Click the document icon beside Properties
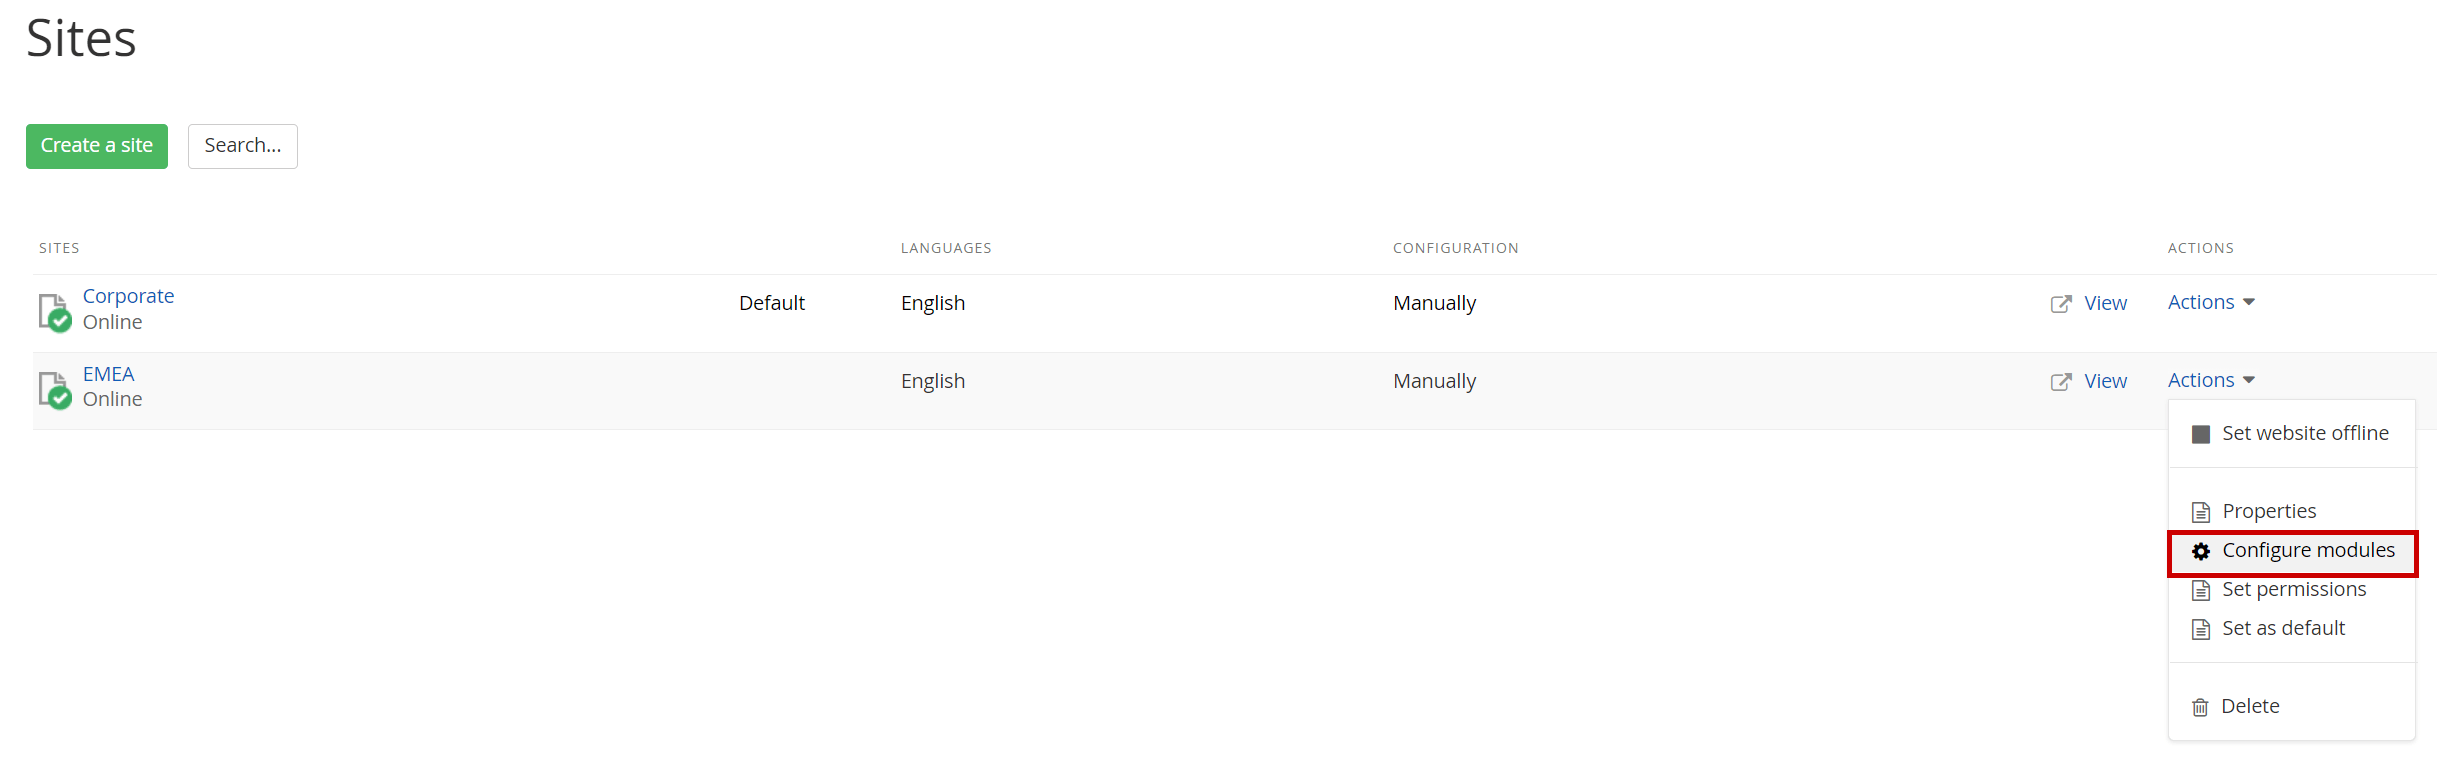The width and height of the screenshot is (2437, 760). (x=2201, y=512)
